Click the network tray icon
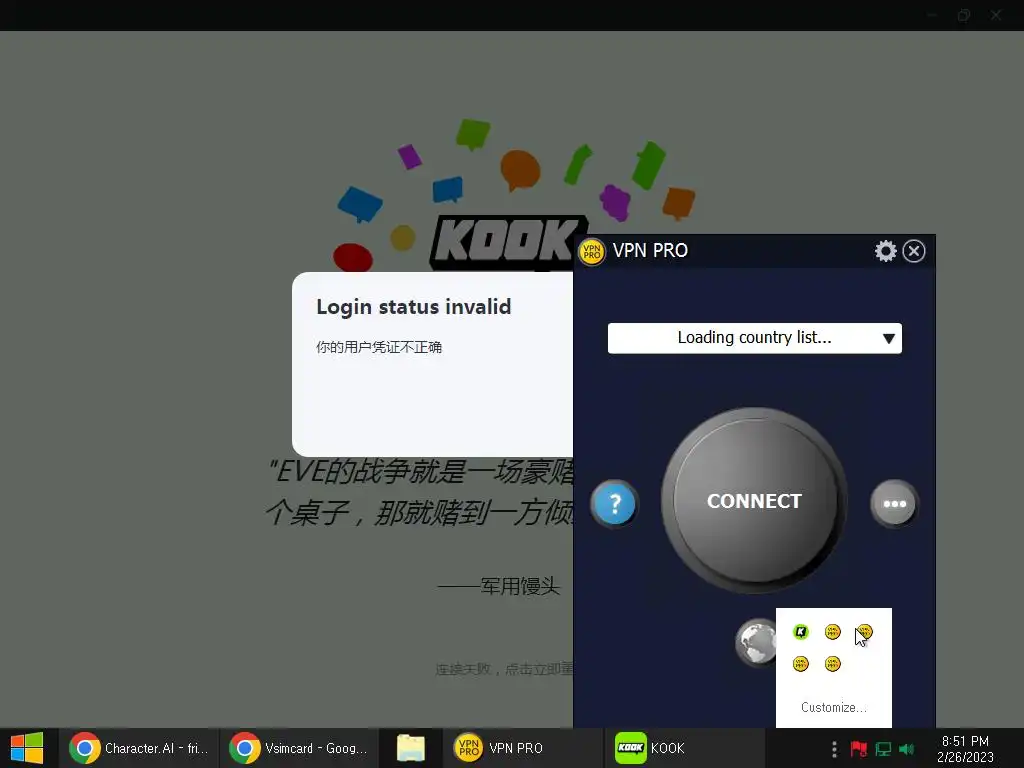 (883, 748)
